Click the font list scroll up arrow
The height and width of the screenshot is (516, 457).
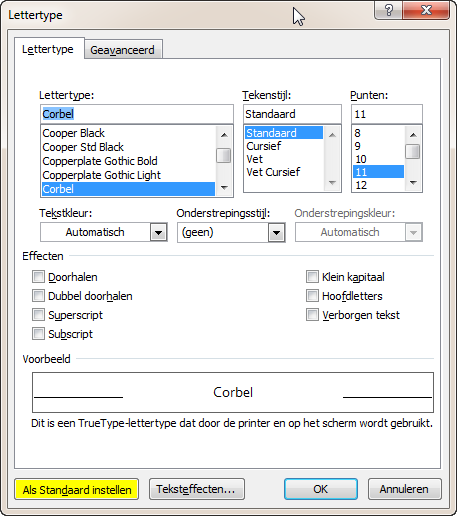(224, 135)
